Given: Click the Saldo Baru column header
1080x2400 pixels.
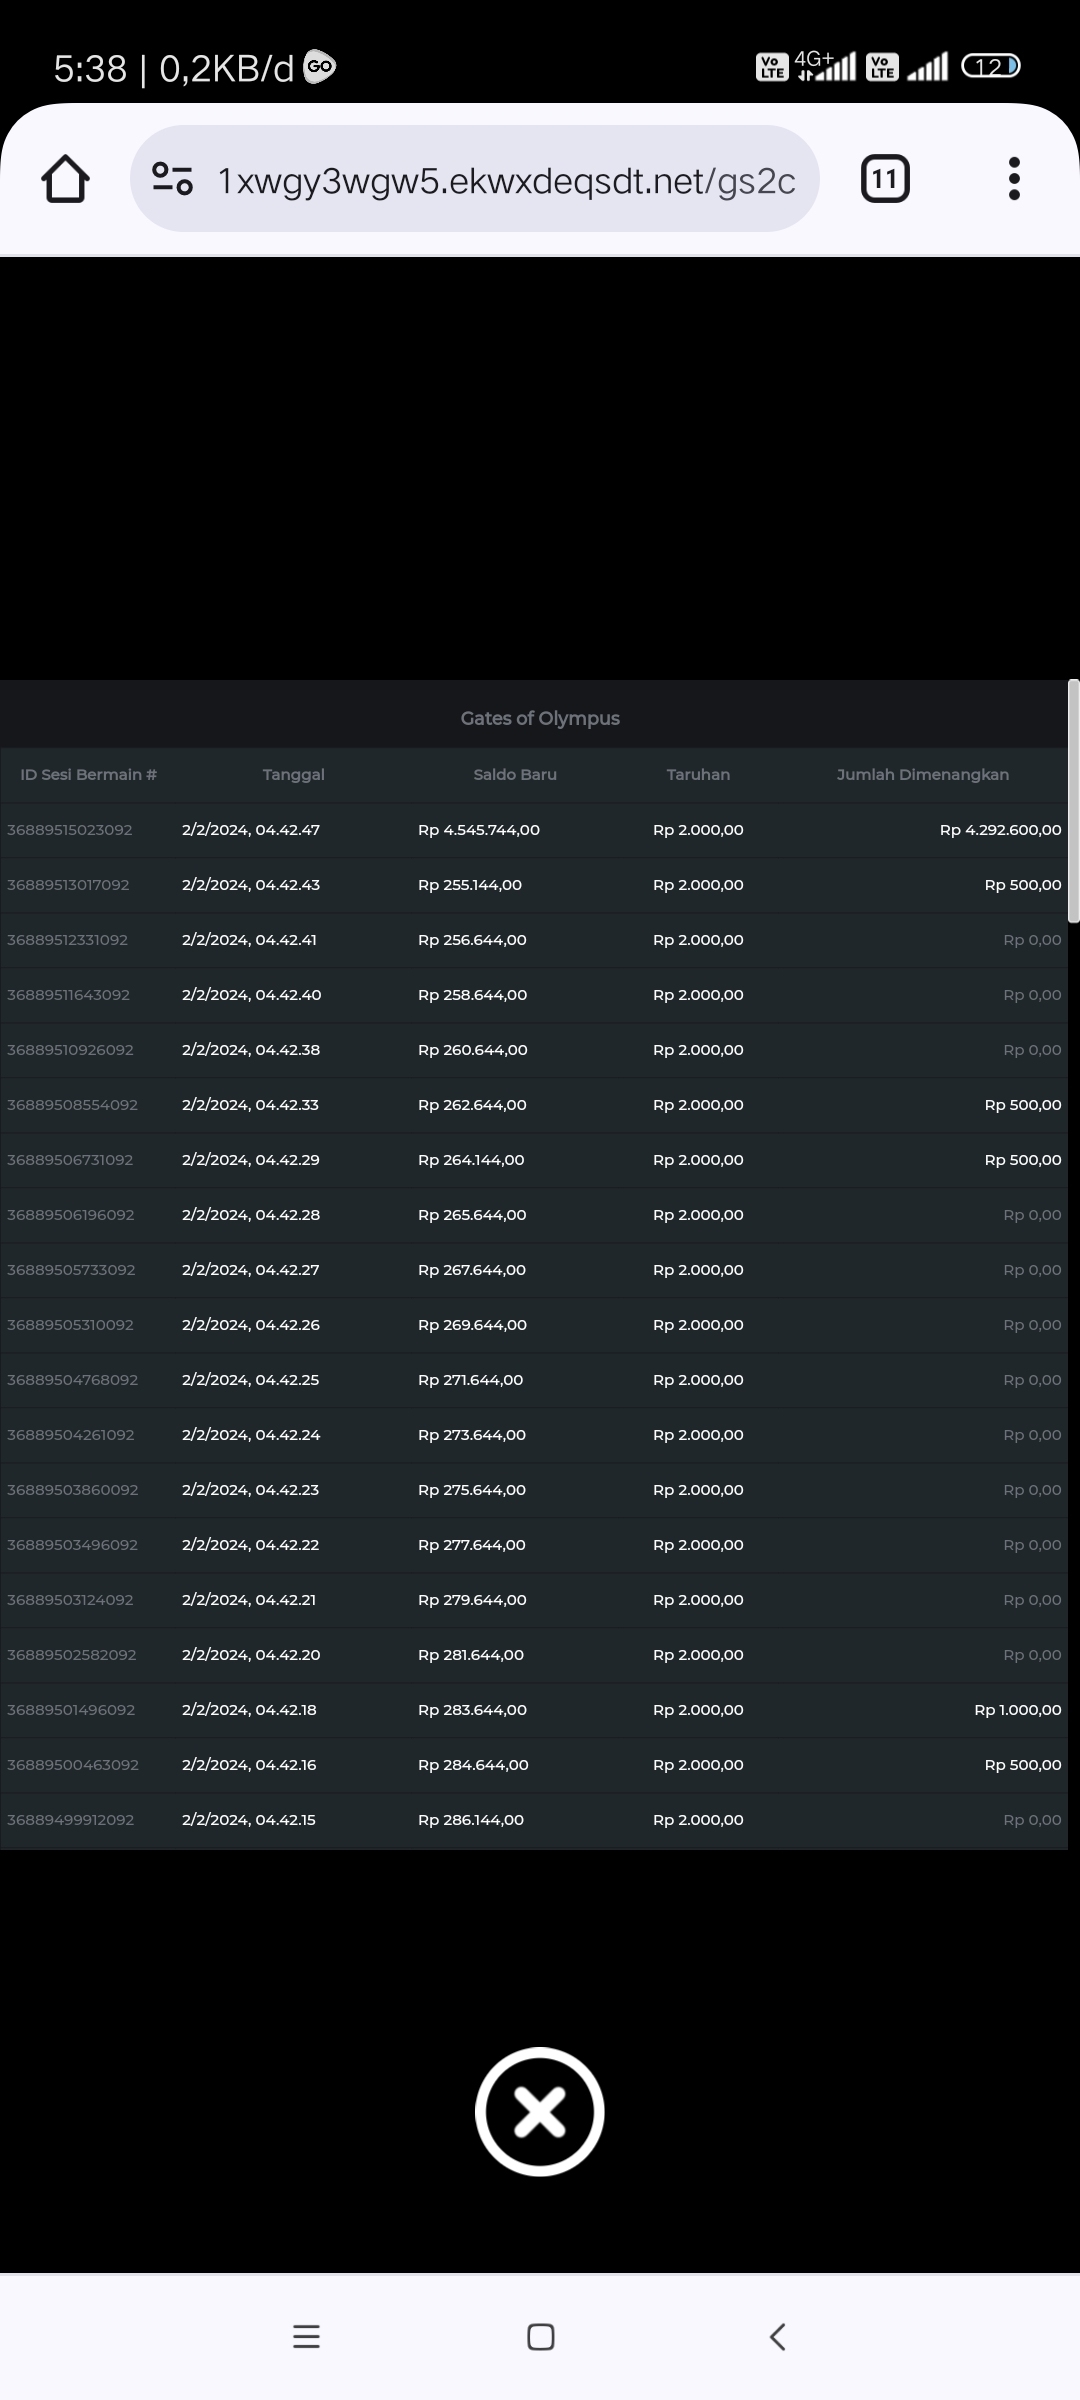Looking at the screenshot, I should [x=515, y=775].
